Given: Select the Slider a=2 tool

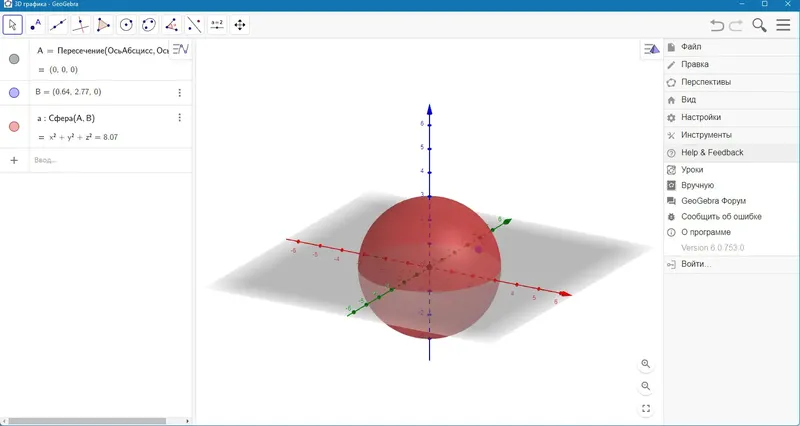Looking at the screenshot, I should pyautogui.click(x=217, y=24).
